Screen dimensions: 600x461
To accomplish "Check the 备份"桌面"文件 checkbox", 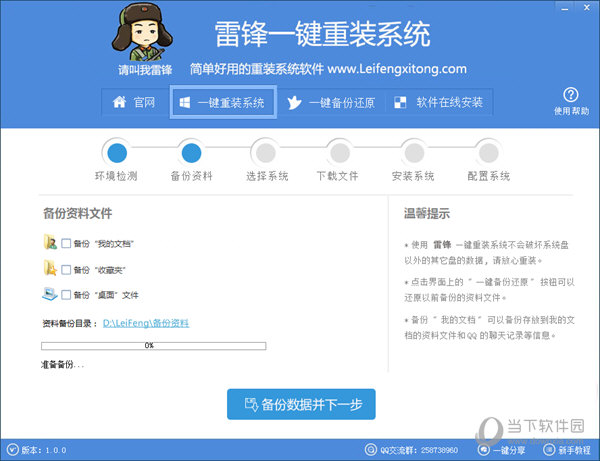I will (x=66, y=295).
